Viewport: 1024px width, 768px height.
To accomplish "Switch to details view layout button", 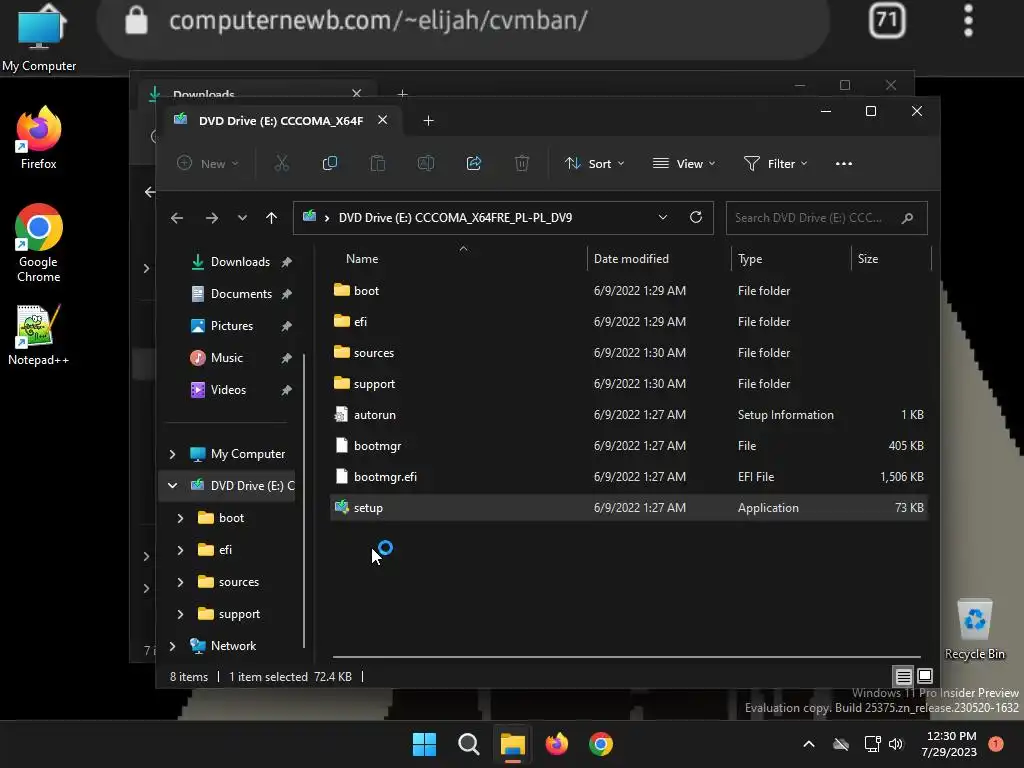I will coord(904,676).
